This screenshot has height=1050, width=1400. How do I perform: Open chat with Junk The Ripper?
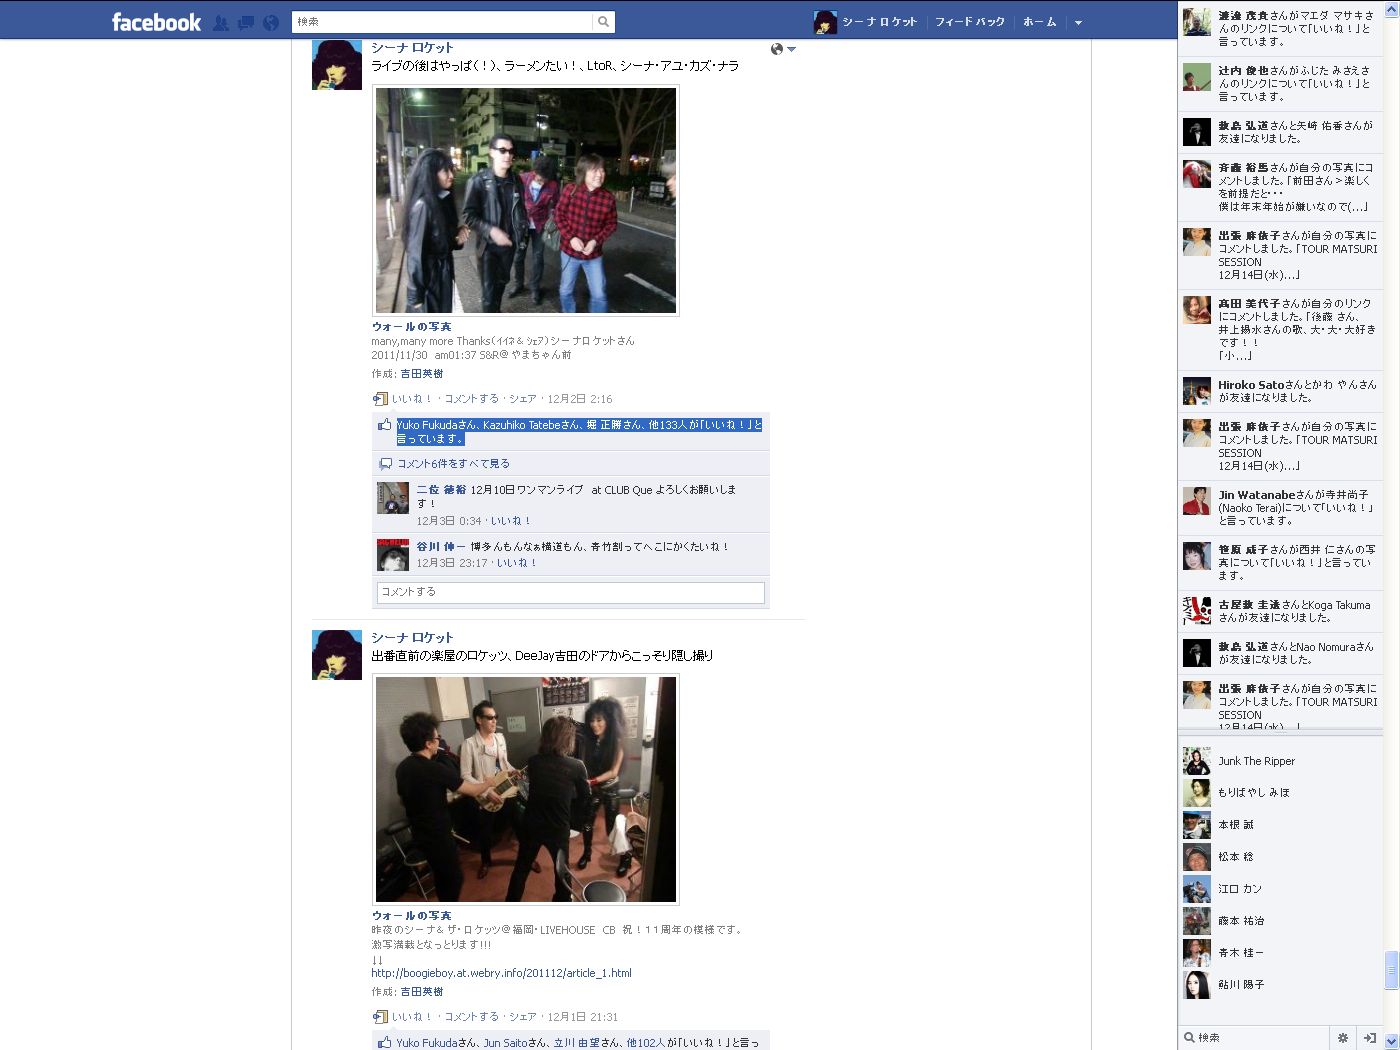pos(1256,761)
